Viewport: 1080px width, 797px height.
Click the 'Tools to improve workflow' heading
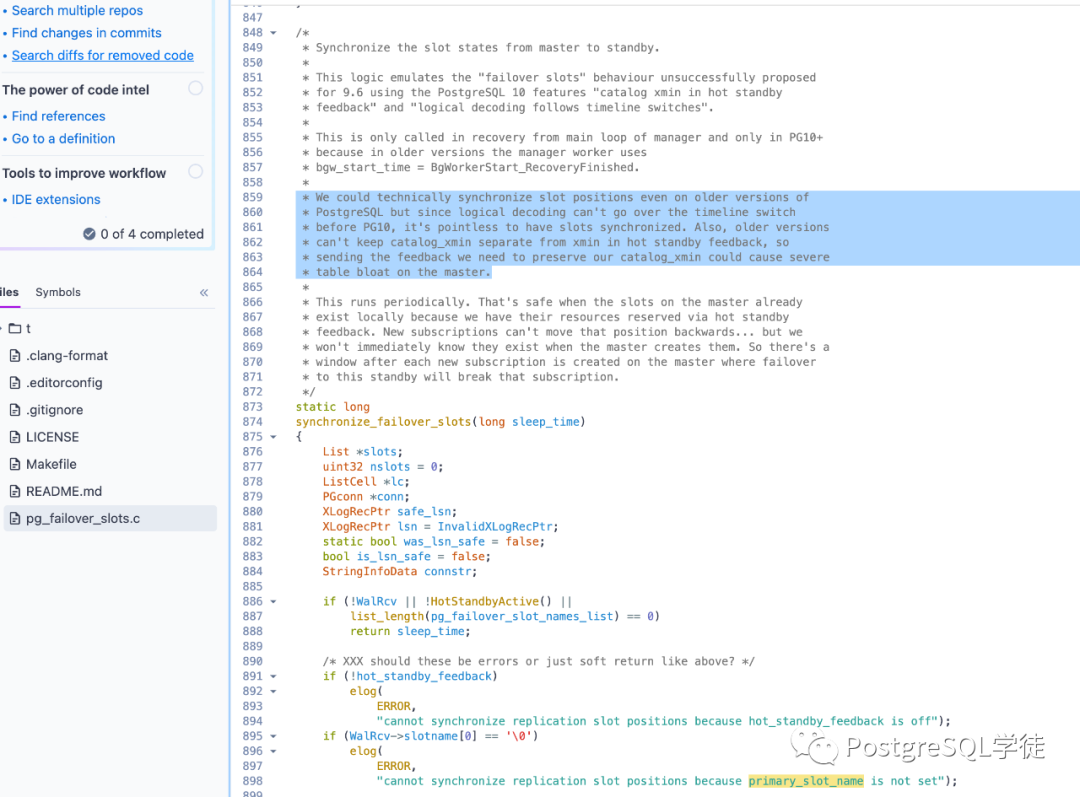click(84, 174)
